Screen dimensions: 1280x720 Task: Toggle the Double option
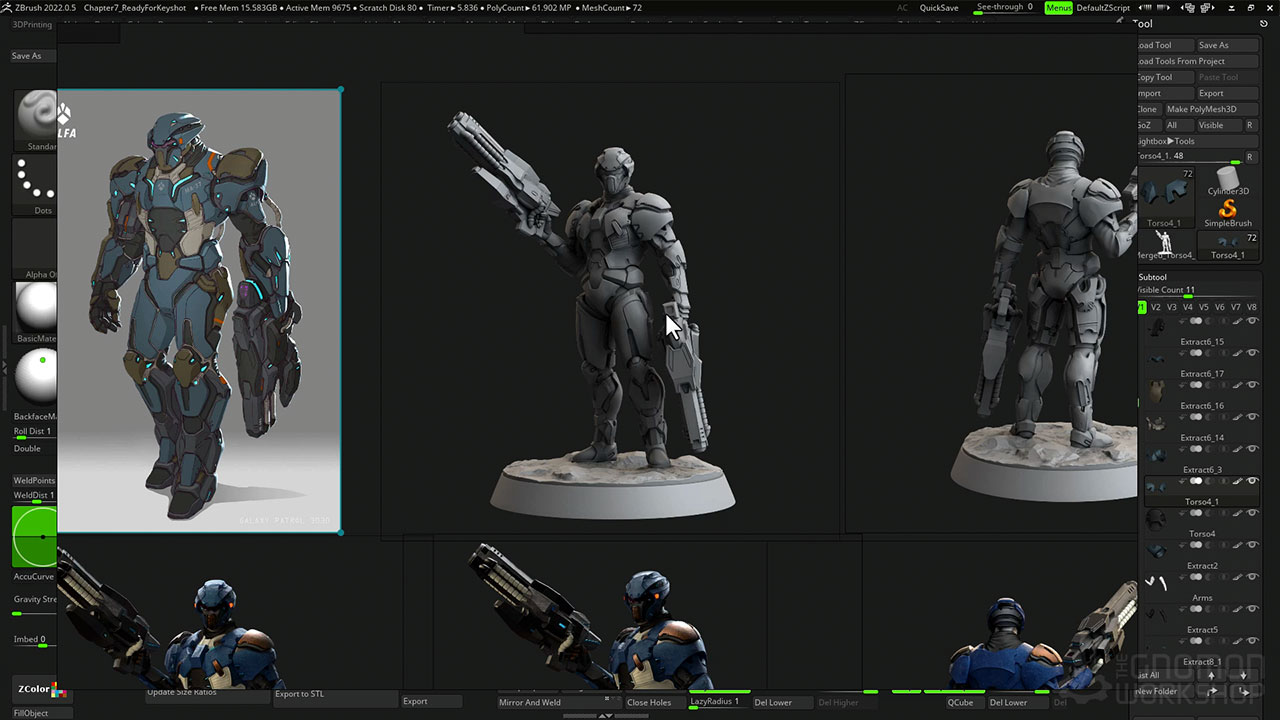28,449
